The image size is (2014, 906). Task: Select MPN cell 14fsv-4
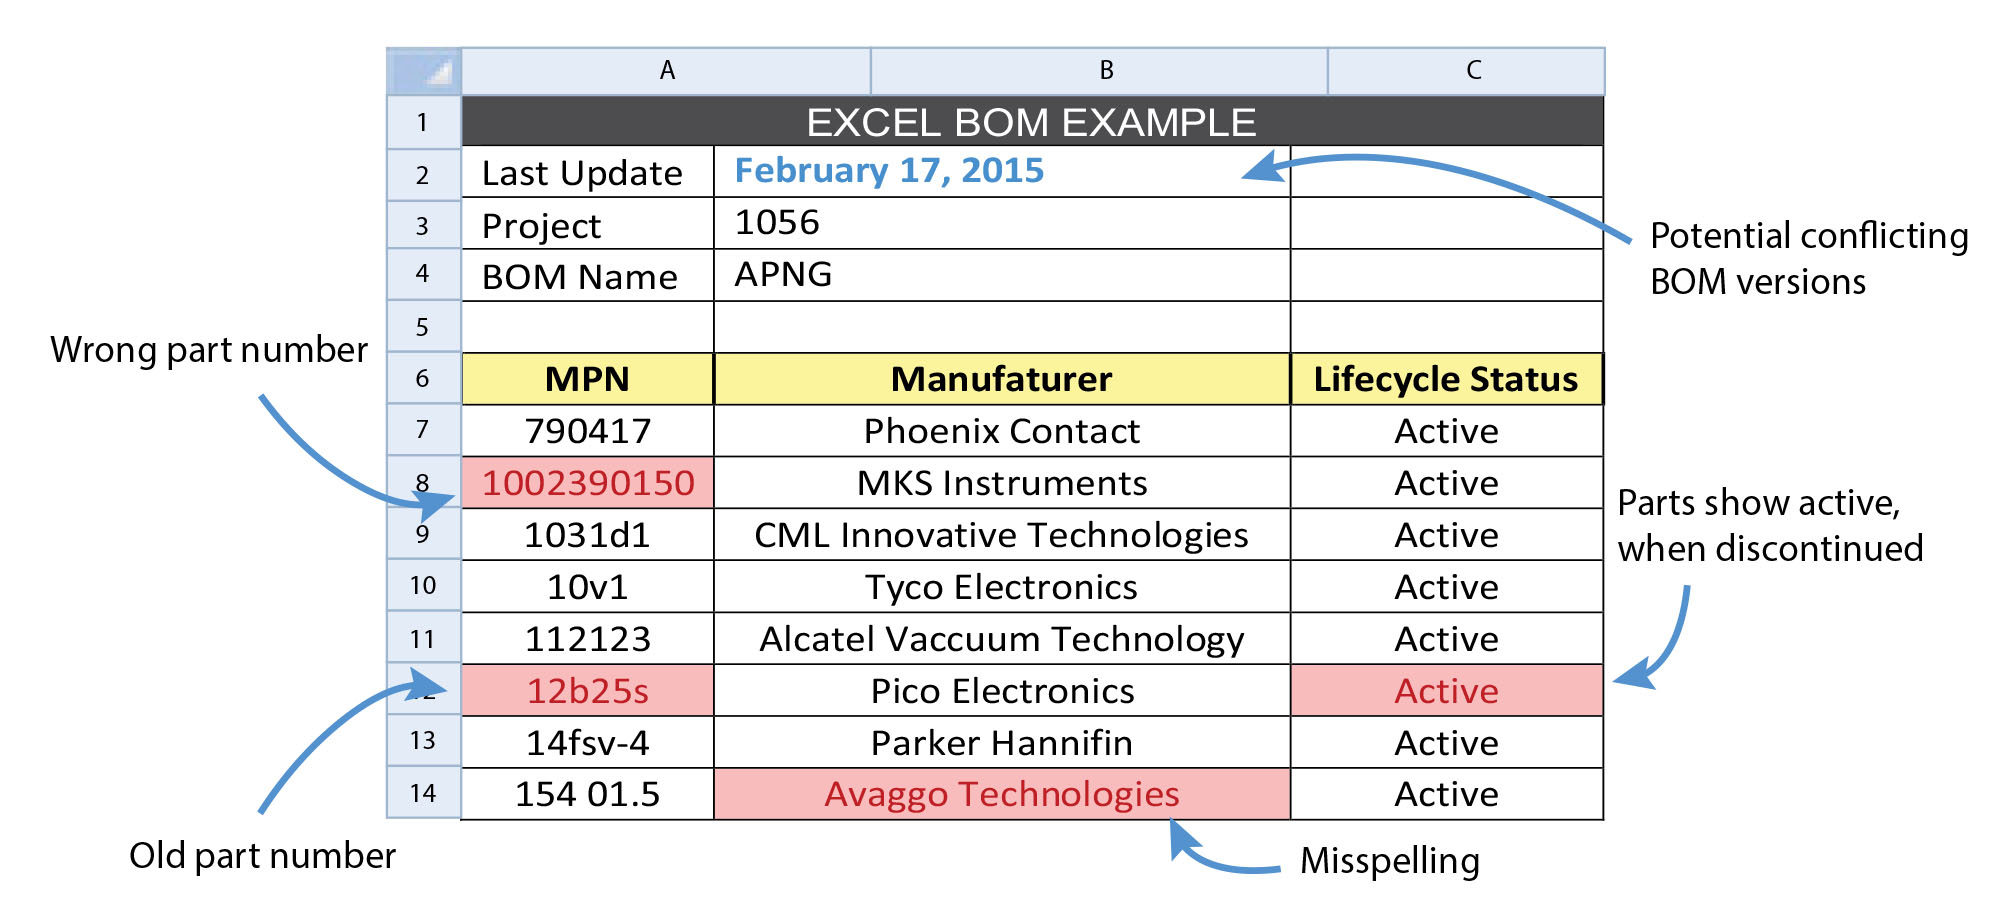[588, 743]
